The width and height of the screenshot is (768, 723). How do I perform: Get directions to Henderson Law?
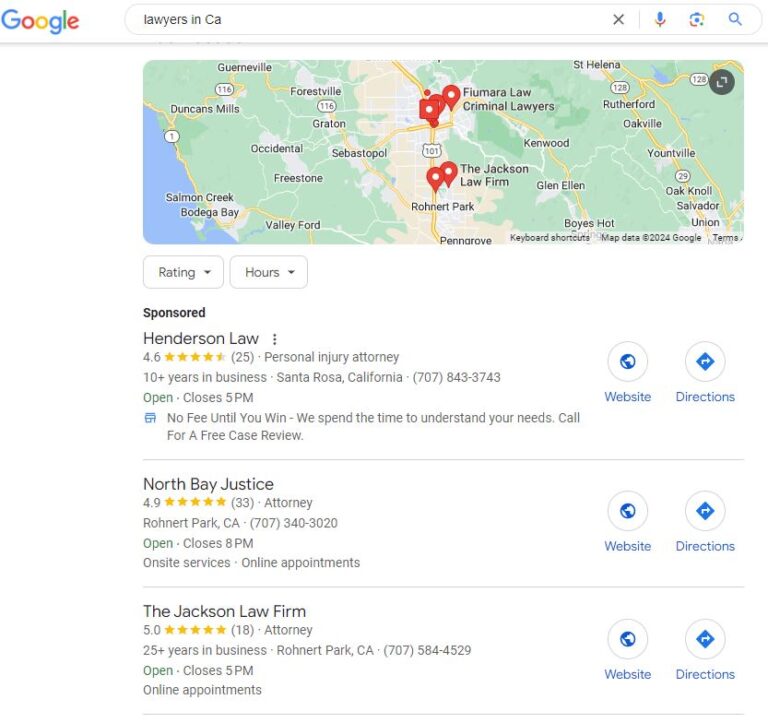coord(705,362)
